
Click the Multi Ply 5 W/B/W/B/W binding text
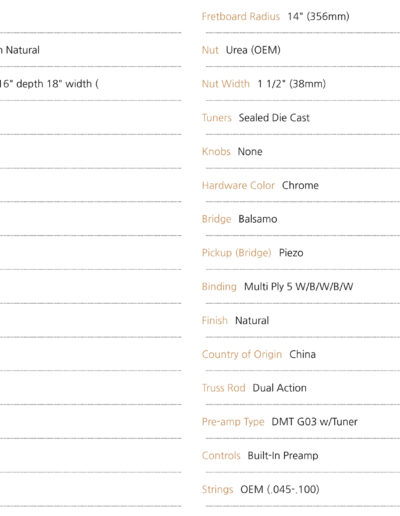(298, 287)
